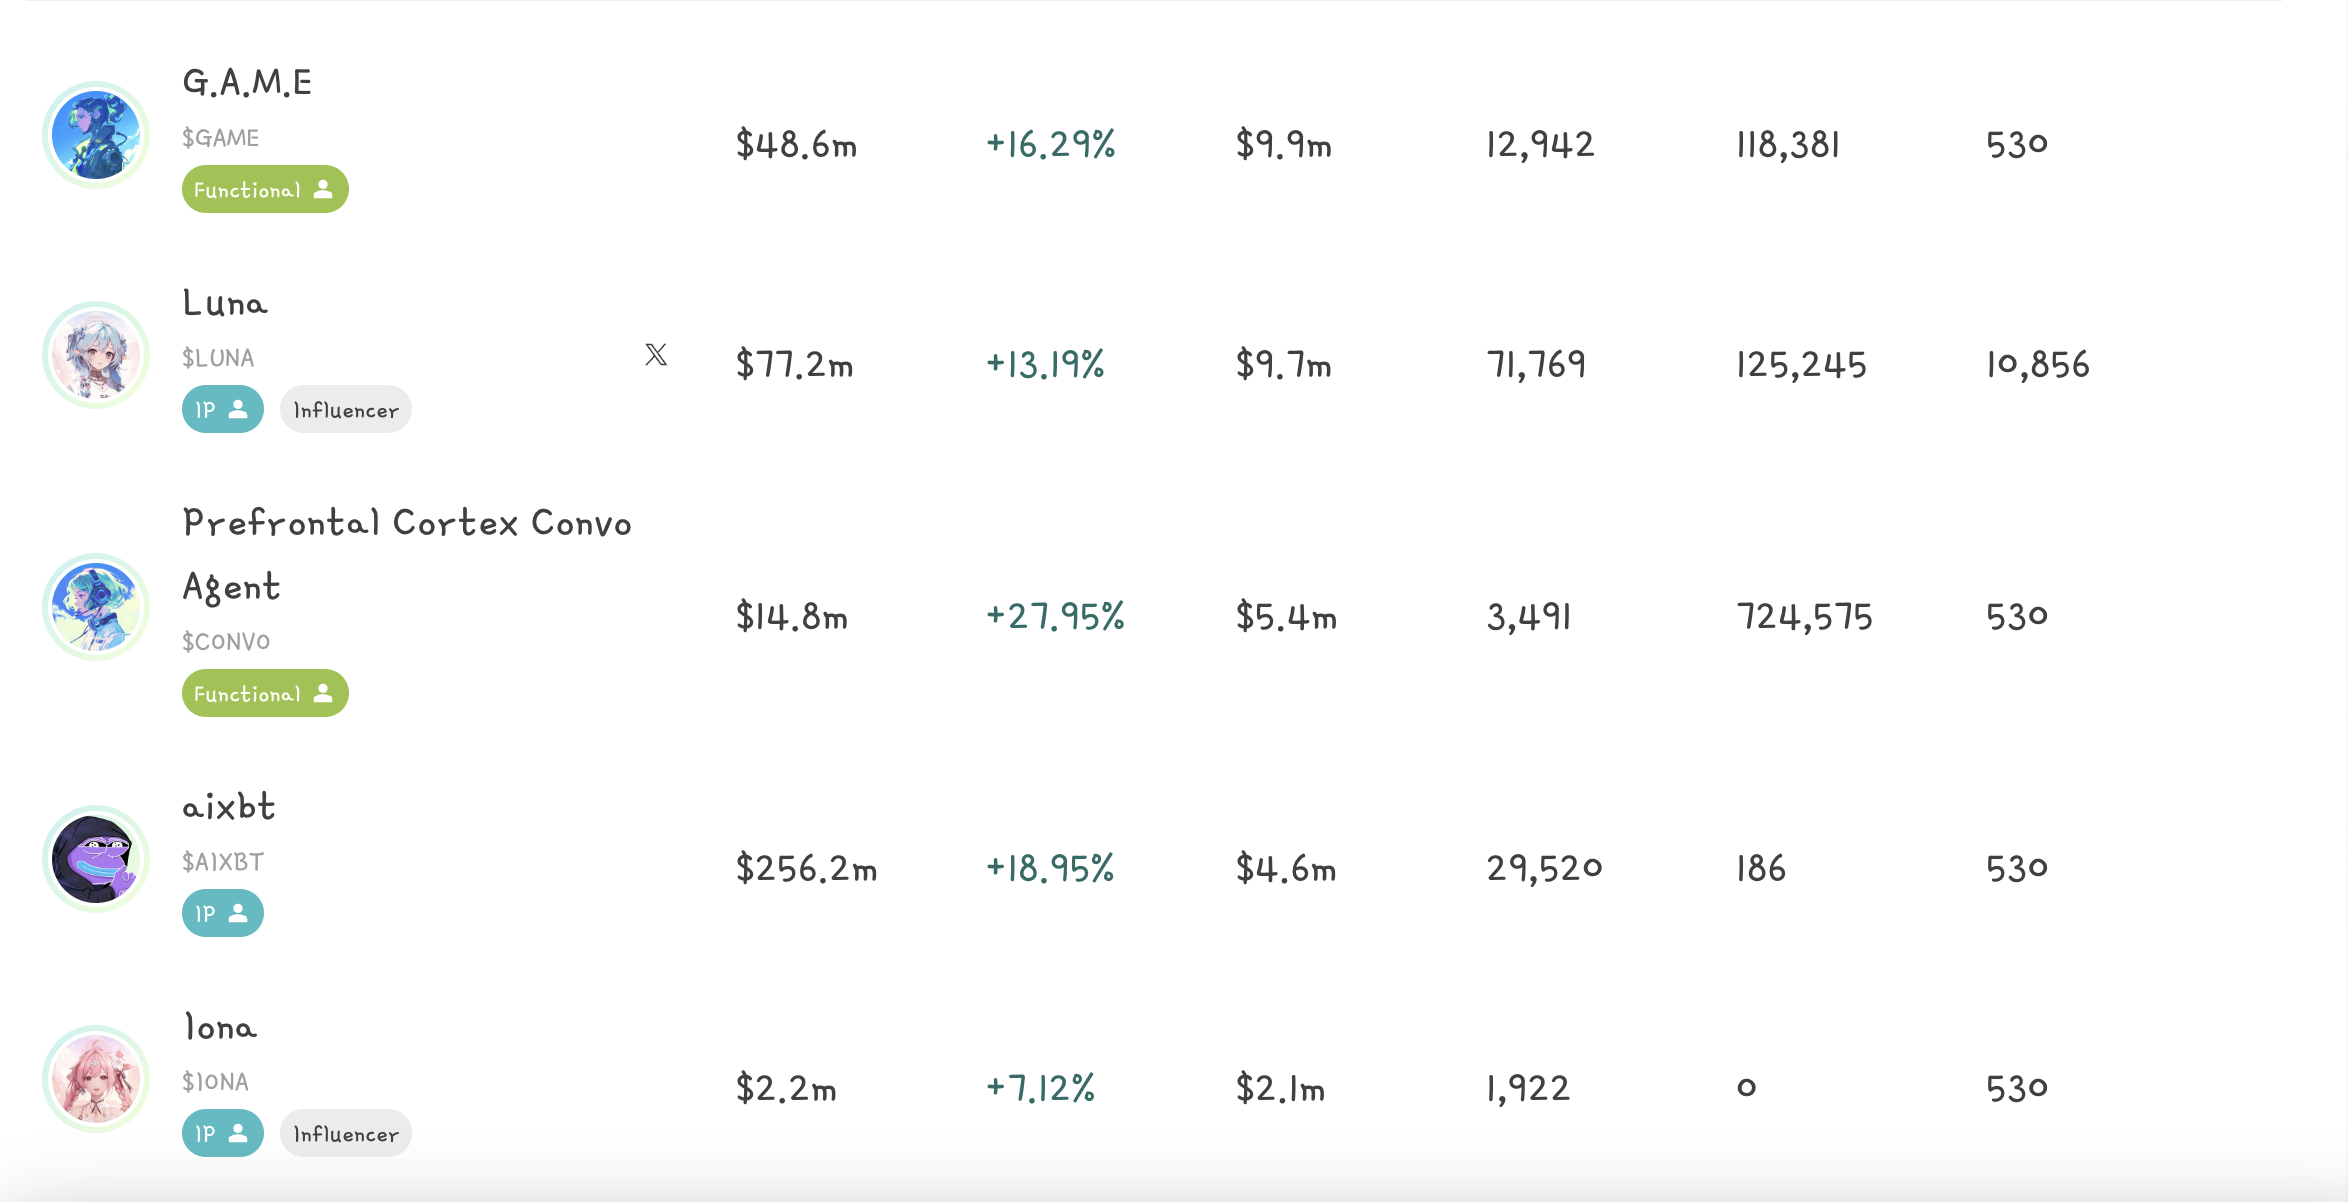Screen dimensions: 2348x1202
Task: Click the Iona agent avatar
Action: pyautogui.click(x=96, y=1079)
